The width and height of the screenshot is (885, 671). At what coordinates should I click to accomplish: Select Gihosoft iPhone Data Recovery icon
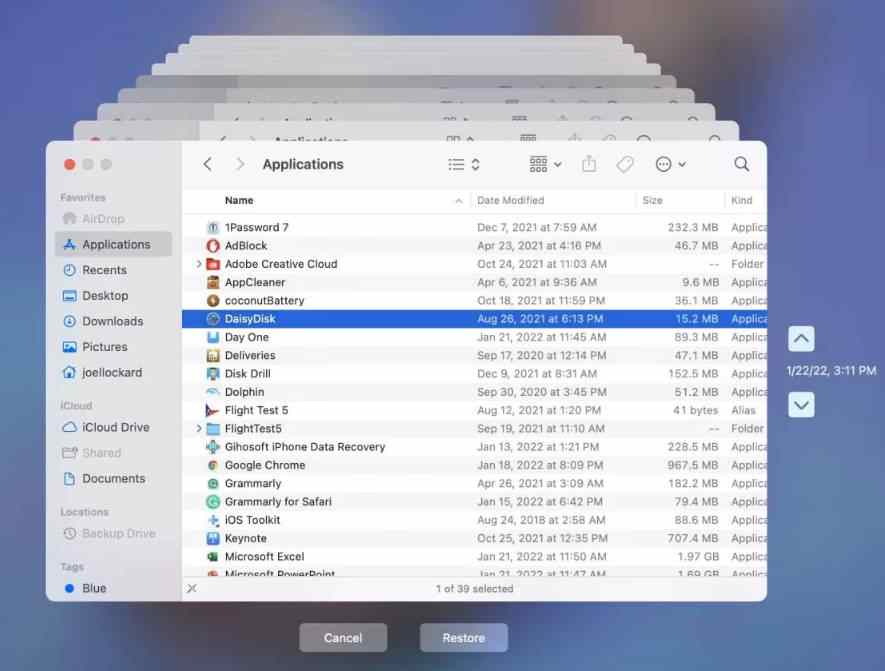[213, 447]
